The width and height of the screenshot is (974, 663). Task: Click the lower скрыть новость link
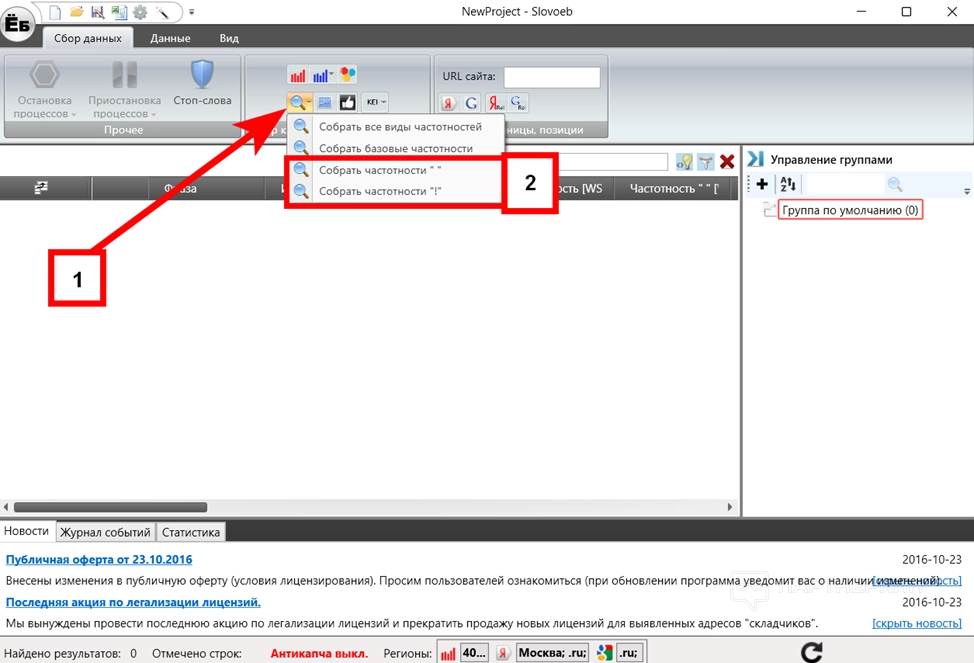(917, 623)
